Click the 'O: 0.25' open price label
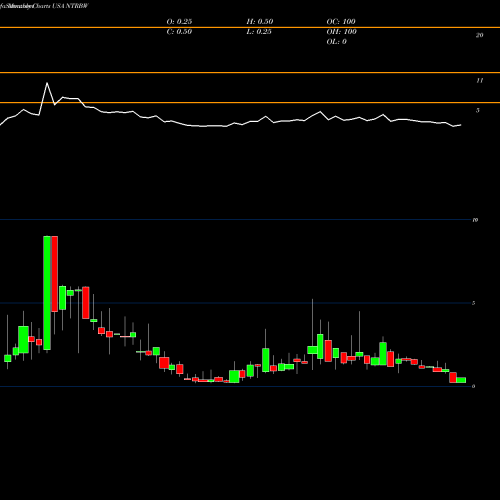 pyautogui.click(x=179, y=21)
